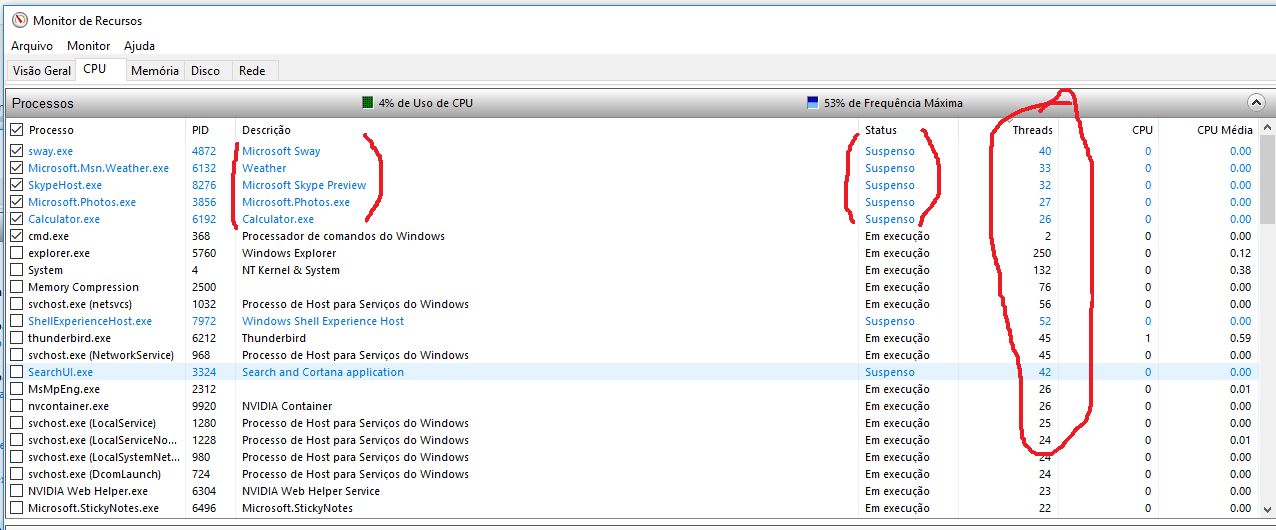The width and height of the screenshot is (1276, 530).
Task: Click the scrollbar up arrow in process list
Action: [1266, 129]
